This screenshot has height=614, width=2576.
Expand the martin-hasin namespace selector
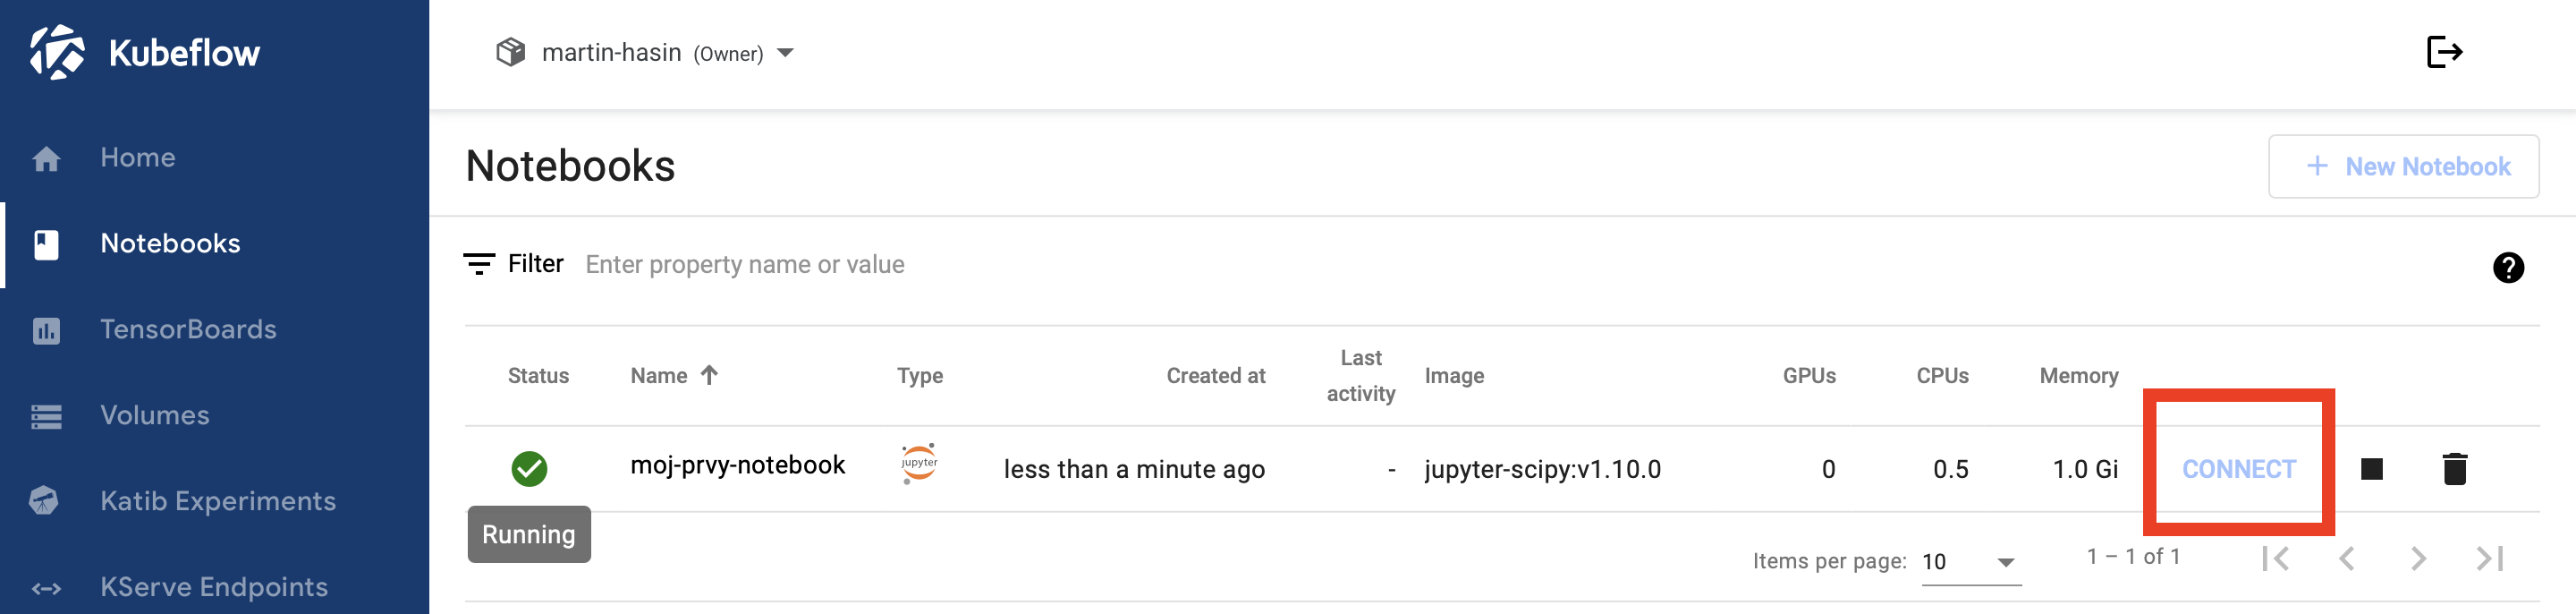[x=786, y=53]
